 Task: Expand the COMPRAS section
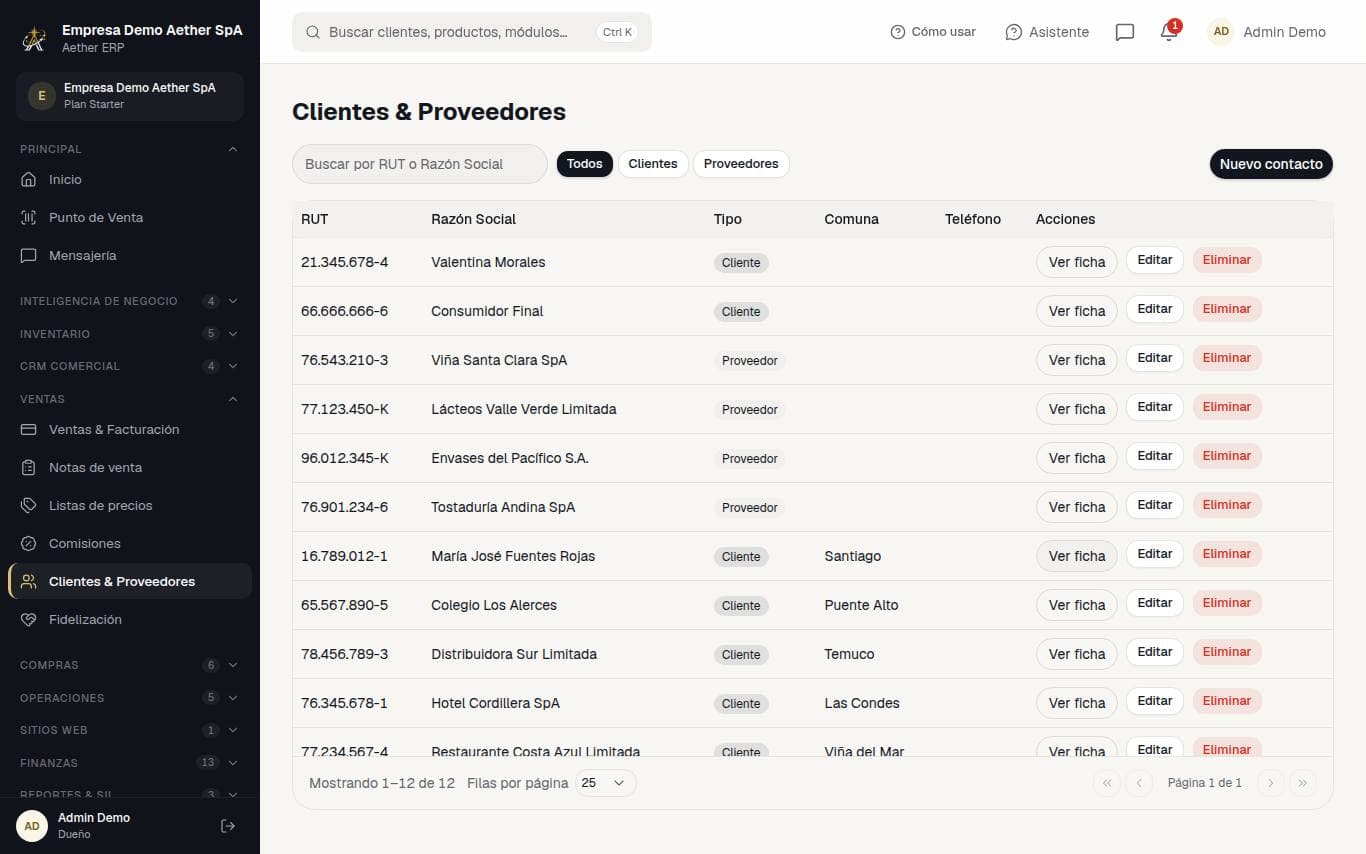click(130, 665)
